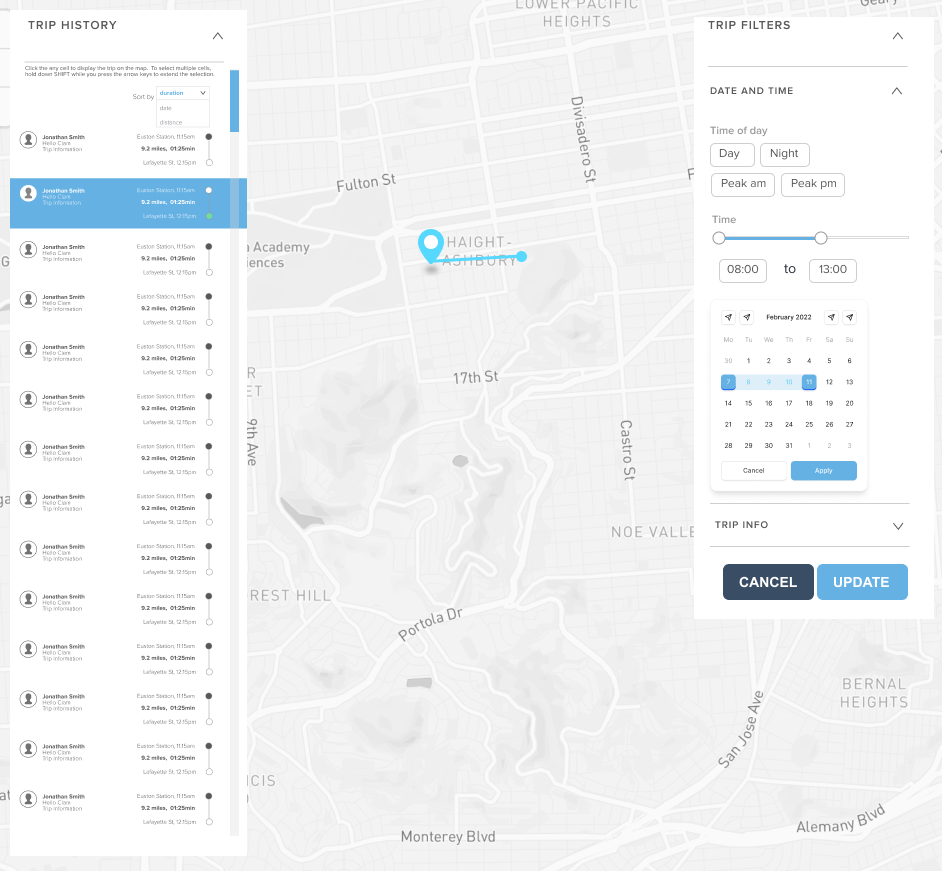Screen dimensions: 942x871
Task: Click the Update button in Trip Filters
Action: (x=861, y=581)
